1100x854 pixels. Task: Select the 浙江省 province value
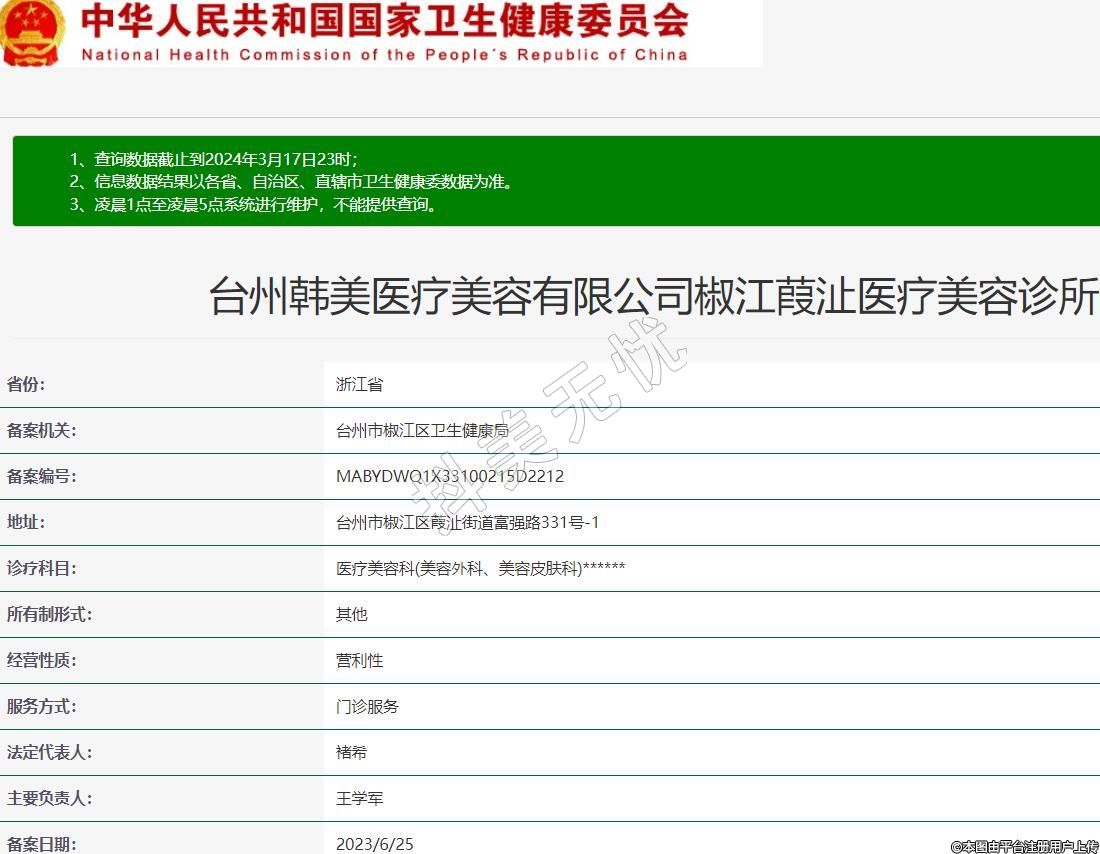(x=359, y=384)
